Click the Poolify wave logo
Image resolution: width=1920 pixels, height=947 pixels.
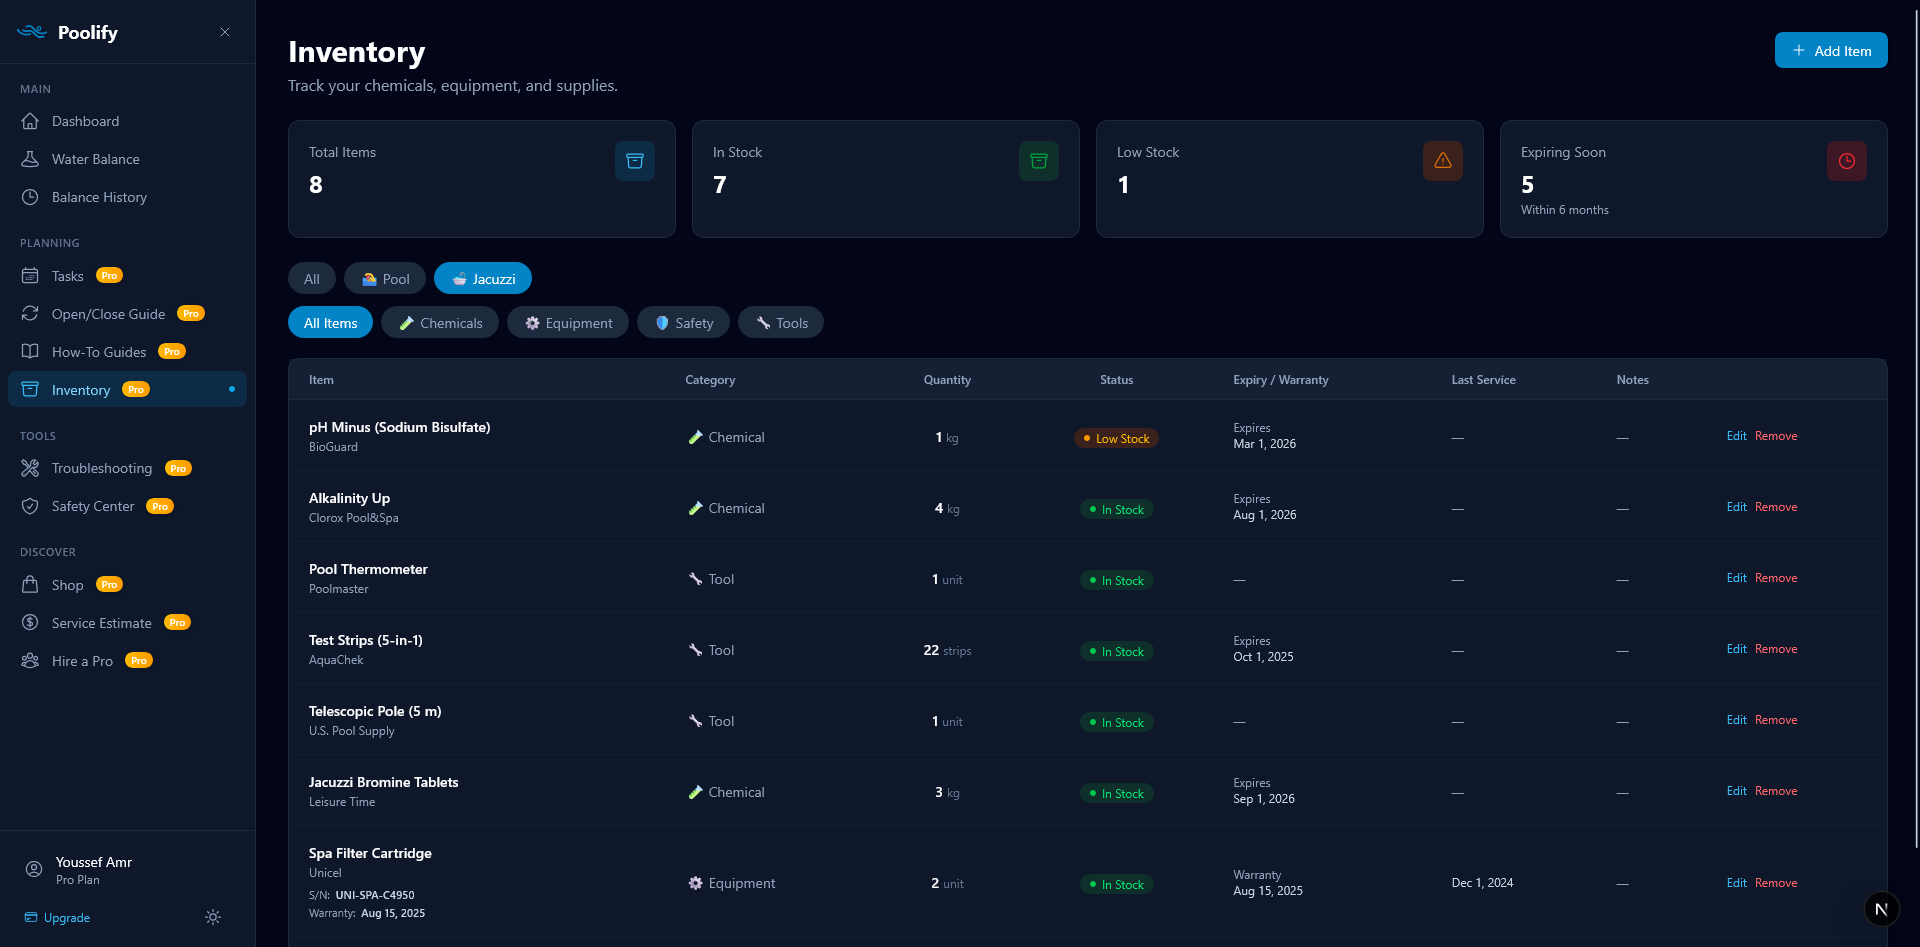coord(32,32)
